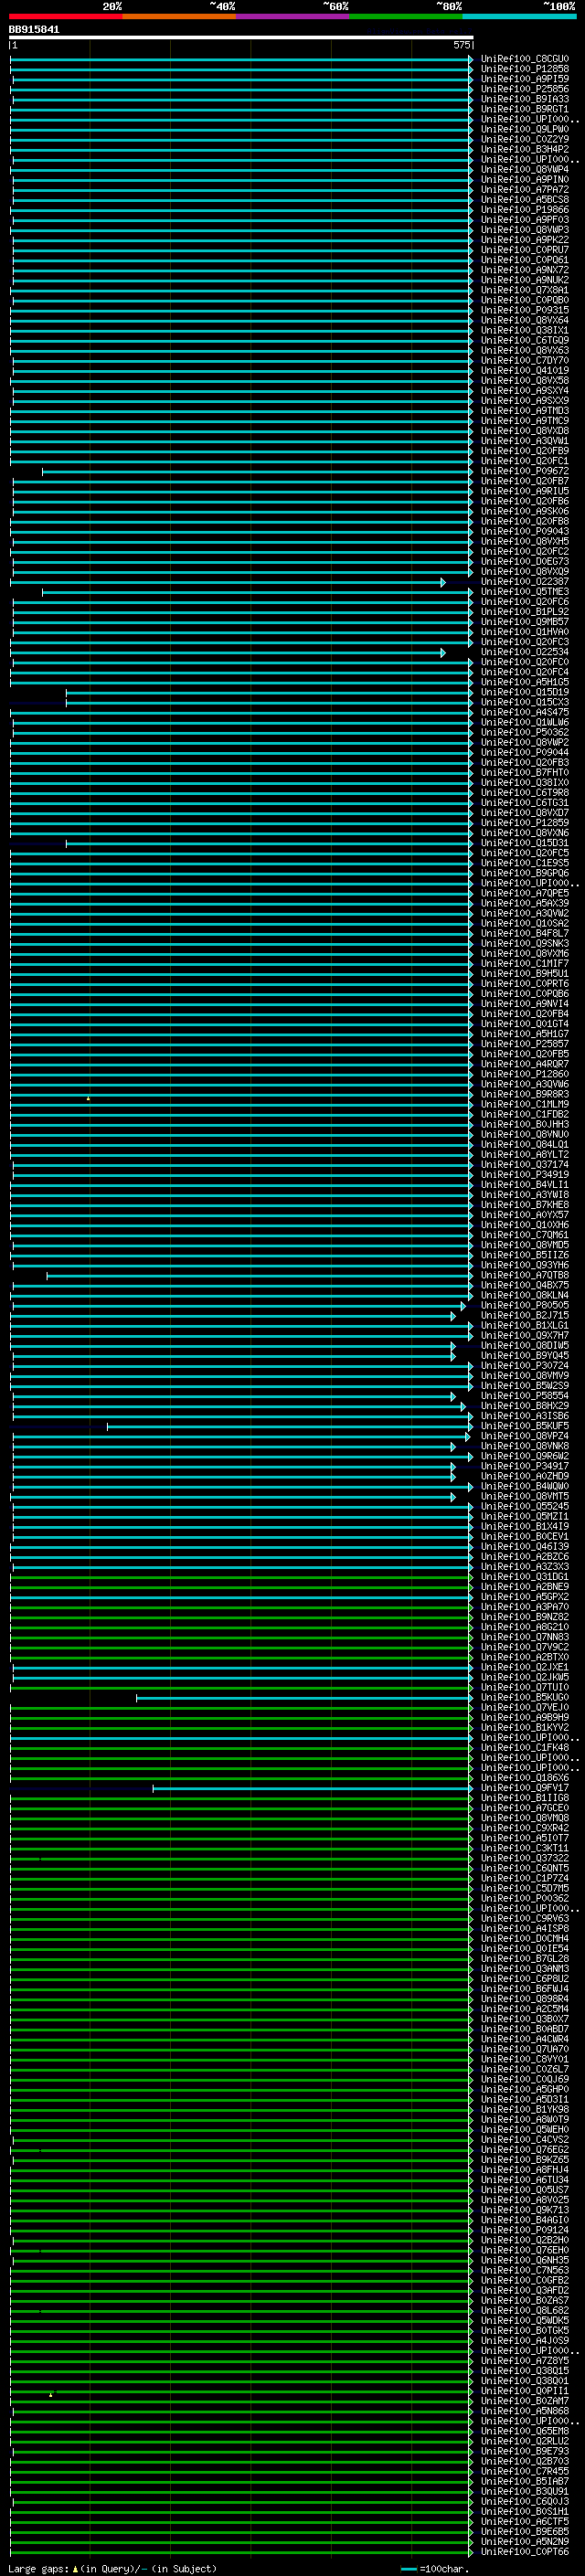The image size is (585, 2576).
Task: Select hit label UniRef100_A9PK22
Action: pos(524,240)
